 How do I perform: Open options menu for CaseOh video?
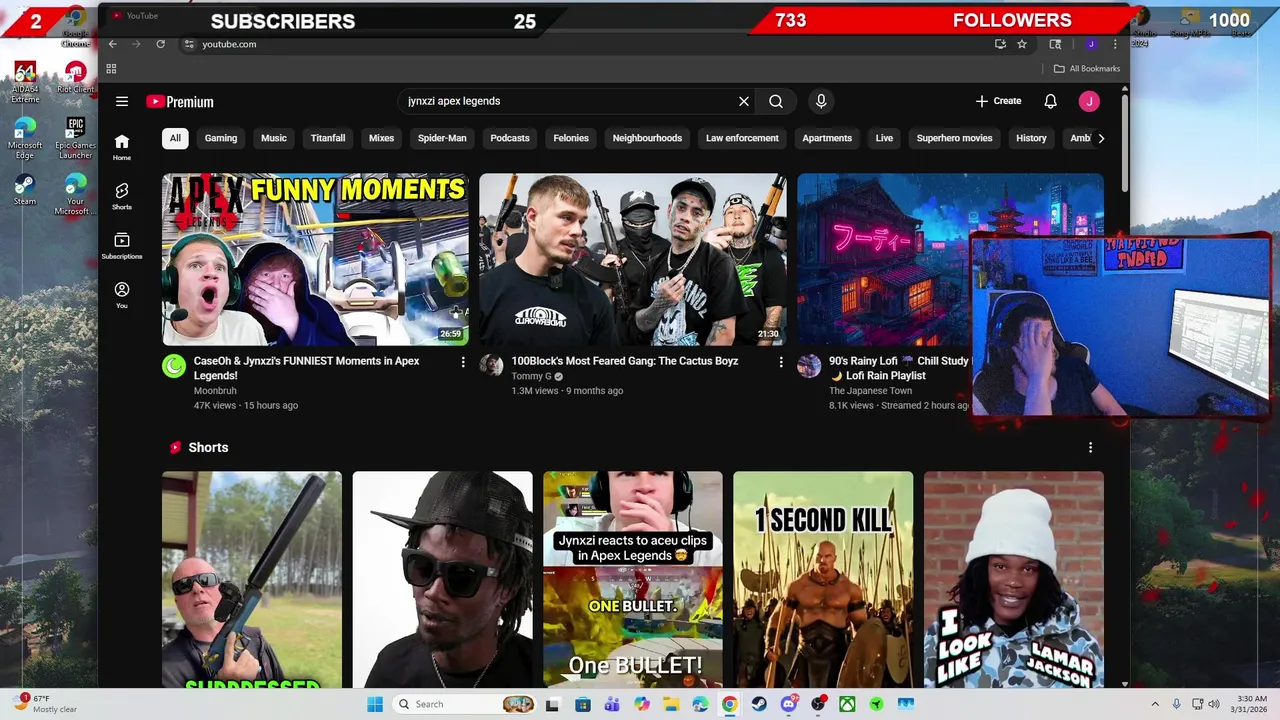(x=463, y=362)
